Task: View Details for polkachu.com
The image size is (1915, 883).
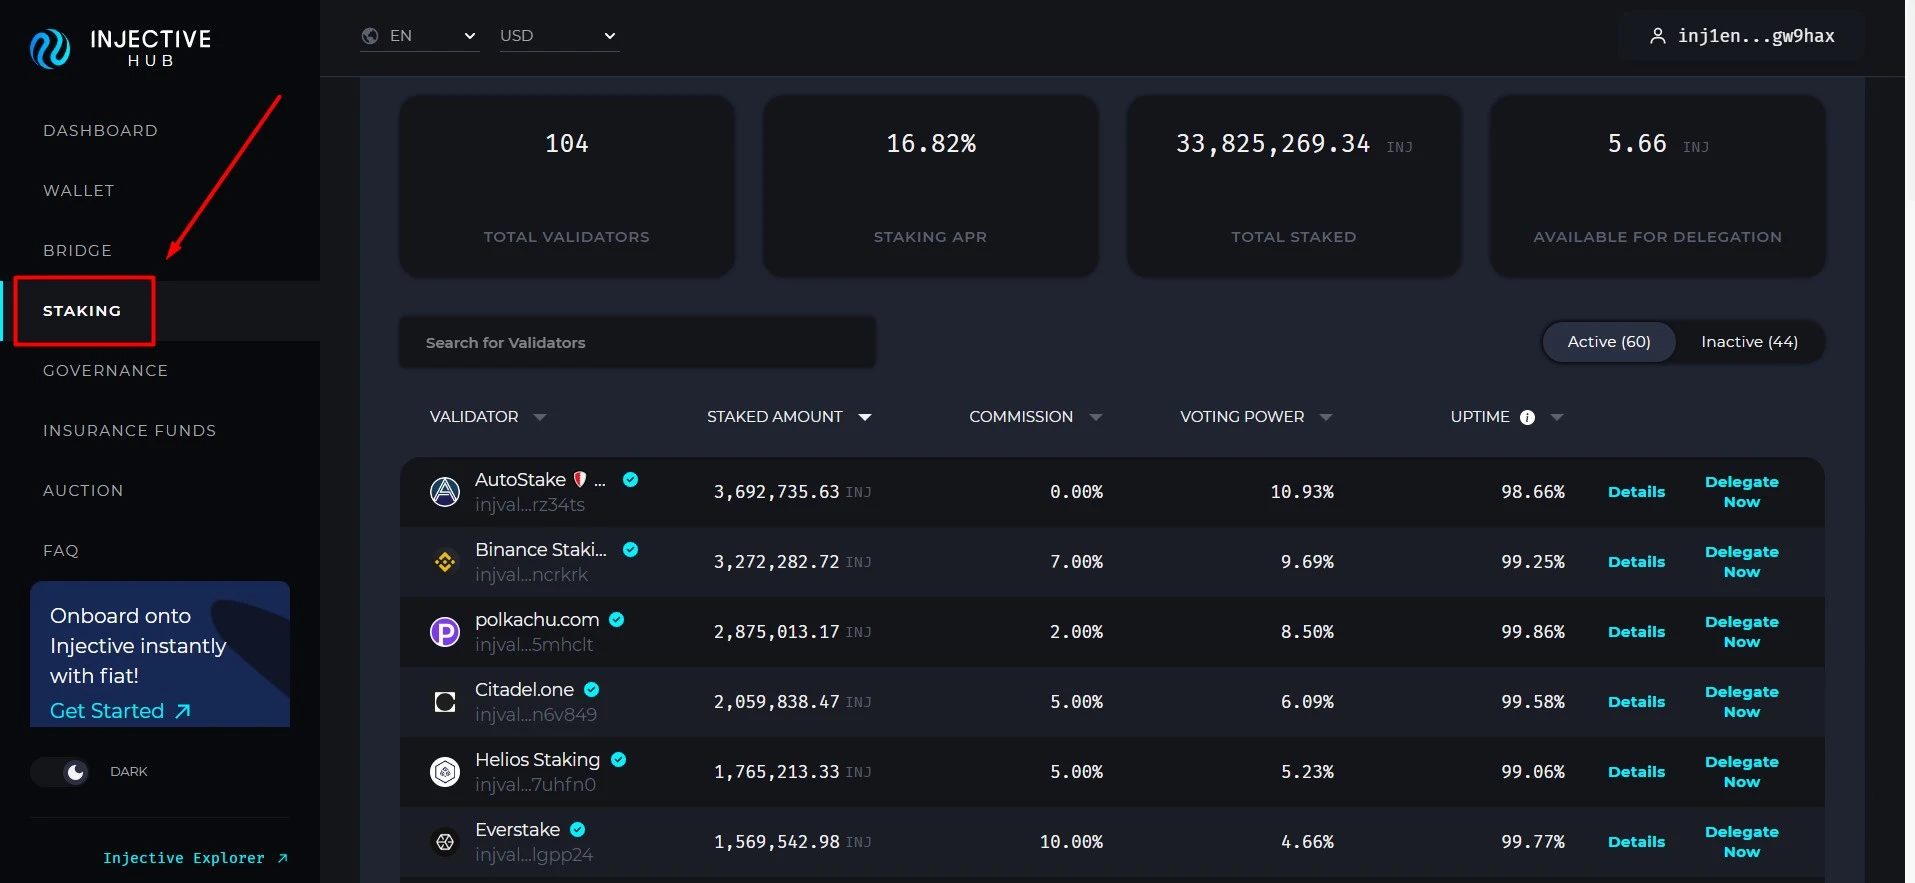Action: [1636, 632]
